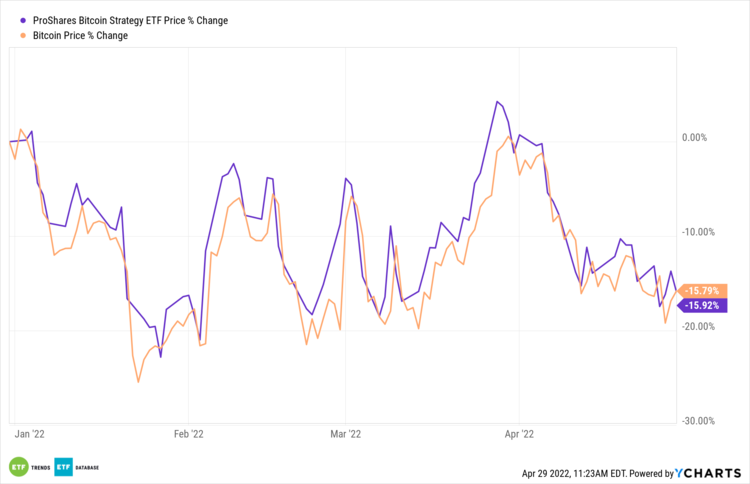Click the green ETF Trends logo
Screen dimensions: 750x484
pyautogui.click(x=18, y=467)
